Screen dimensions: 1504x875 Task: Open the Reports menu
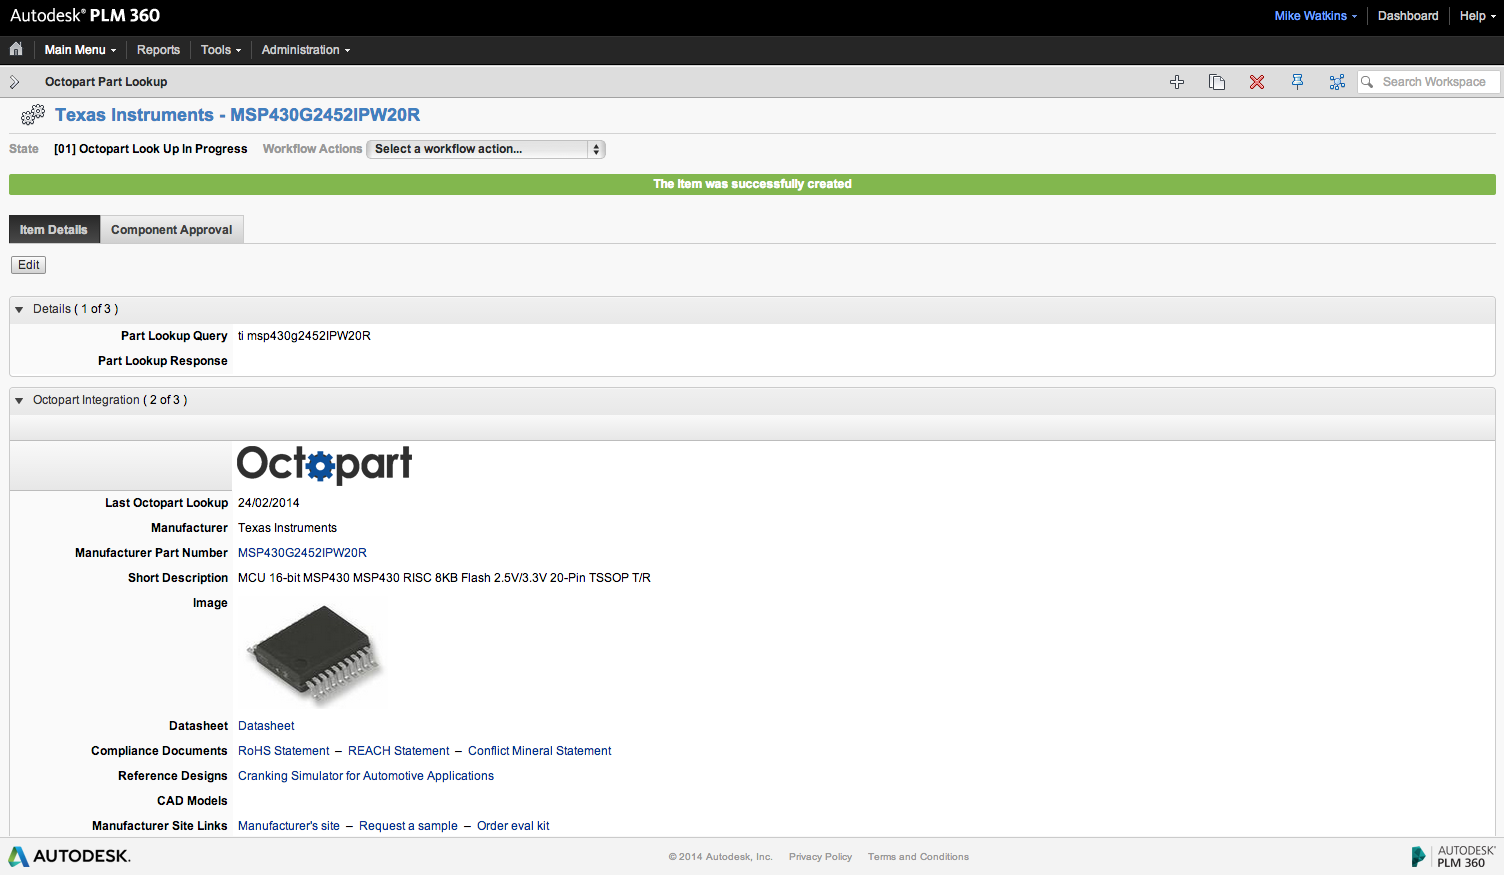coord(158,50)
